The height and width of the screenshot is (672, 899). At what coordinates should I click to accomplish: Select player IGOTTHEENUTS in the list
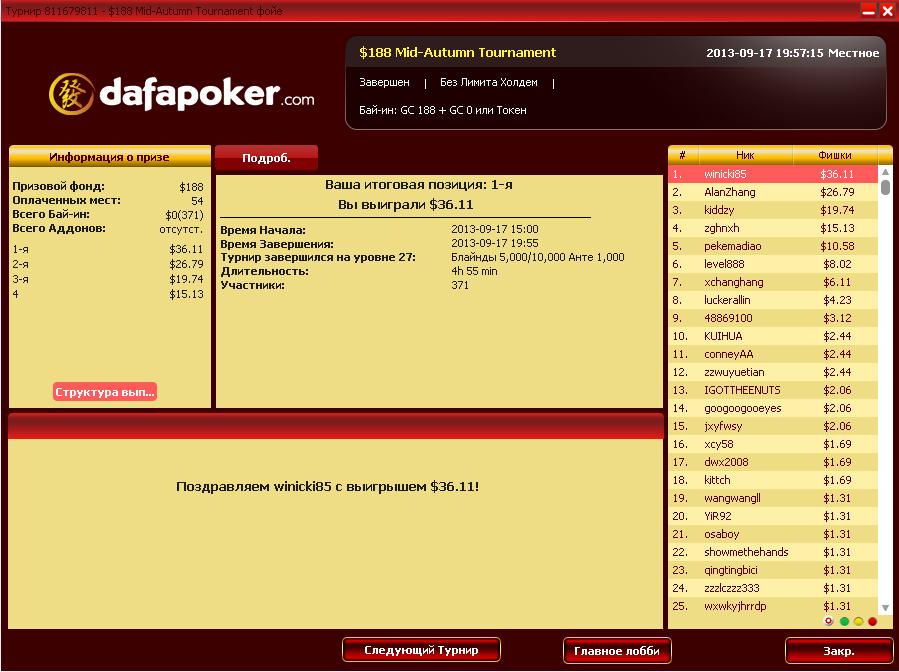pos(773,390)
